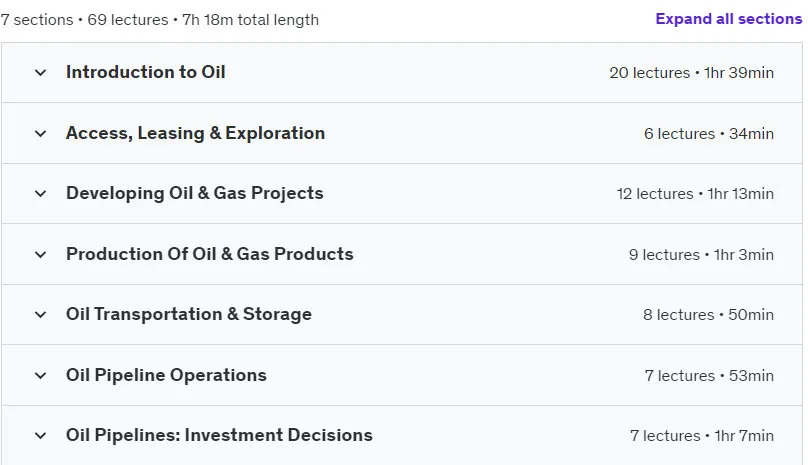Open Access, Leasing & Exploration section title

coord(195,133)
